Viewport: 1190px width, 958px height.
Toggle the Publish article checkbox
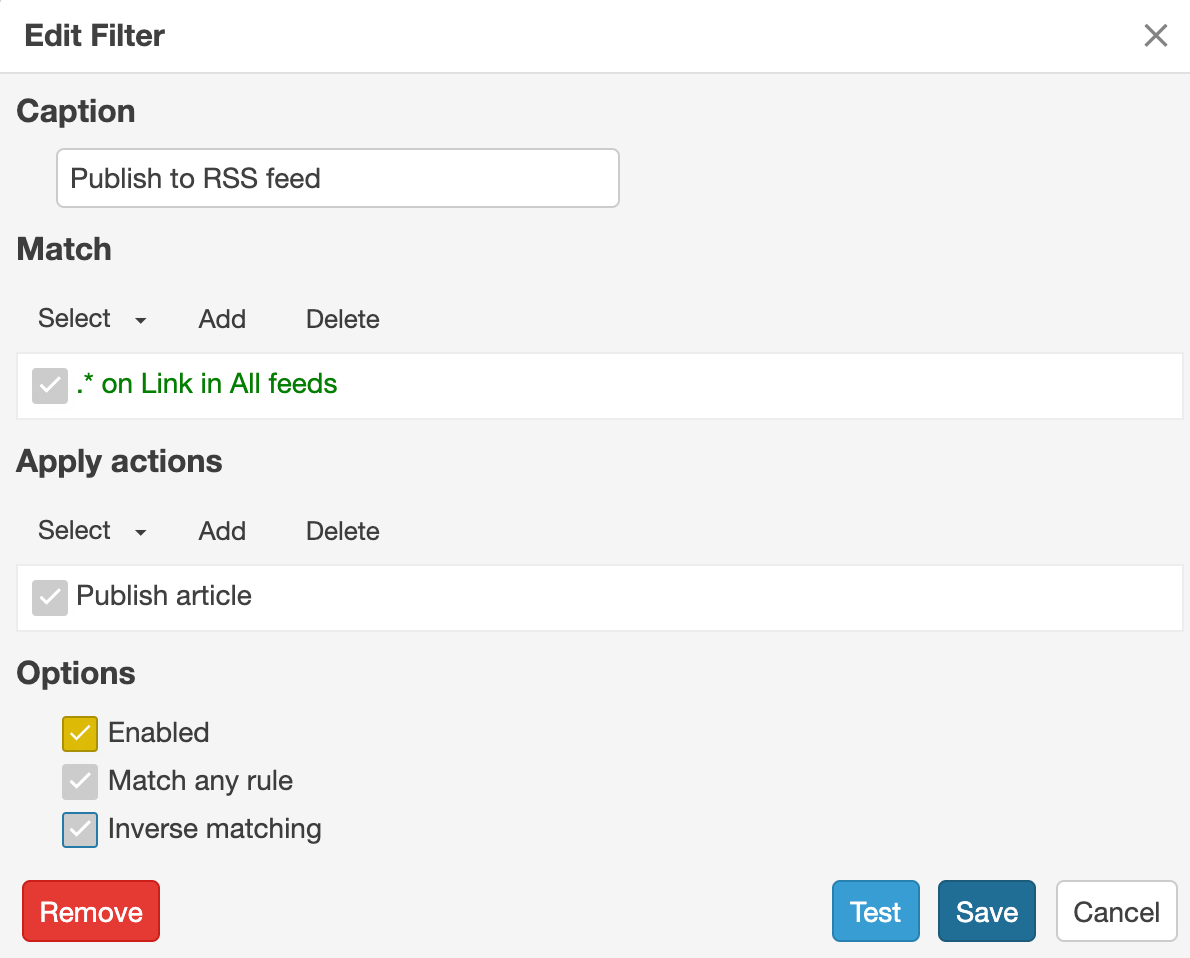50,597
